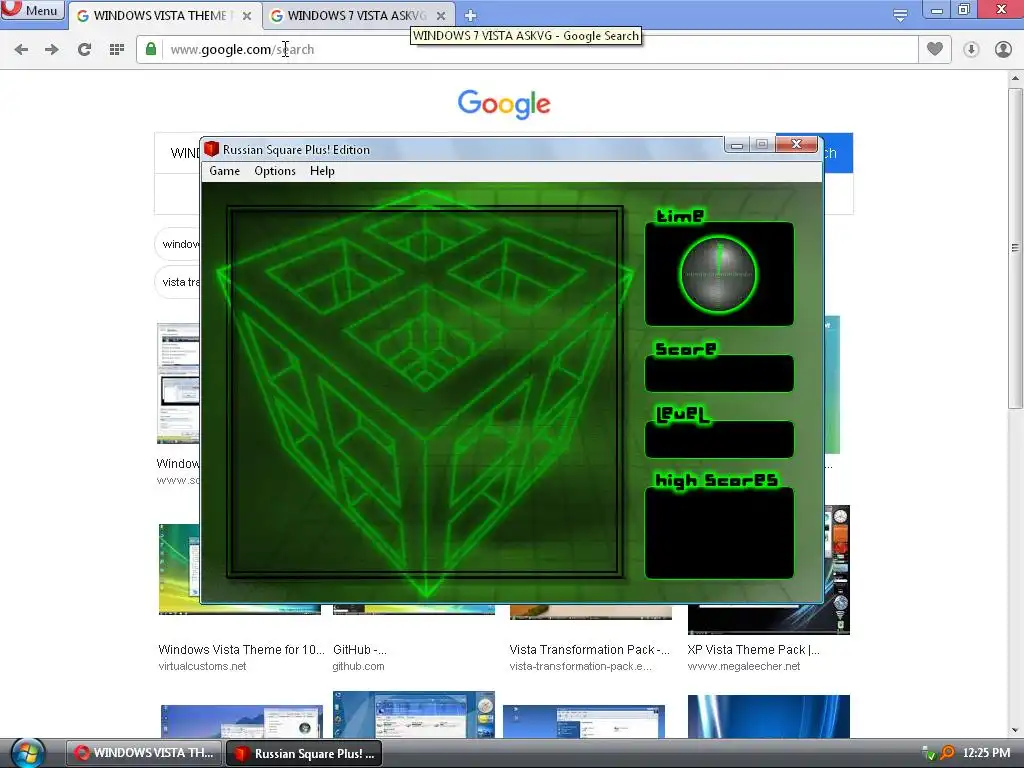
Task: Switch to WINDOWS VISTA TH... taskbar button
Action: click(x=144, y=753)
